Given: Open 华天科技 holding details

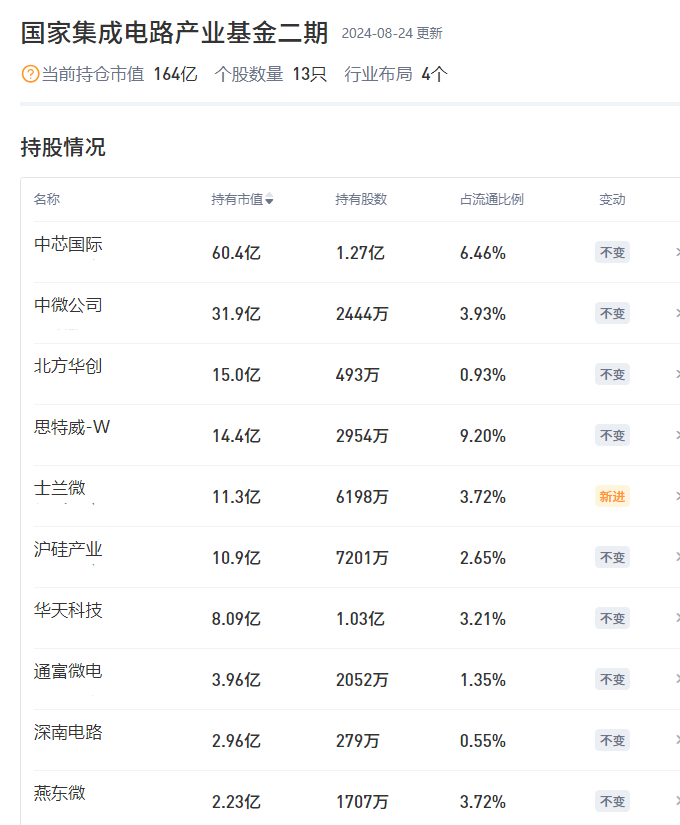Looking at the screenshot, I should [68, 610].
